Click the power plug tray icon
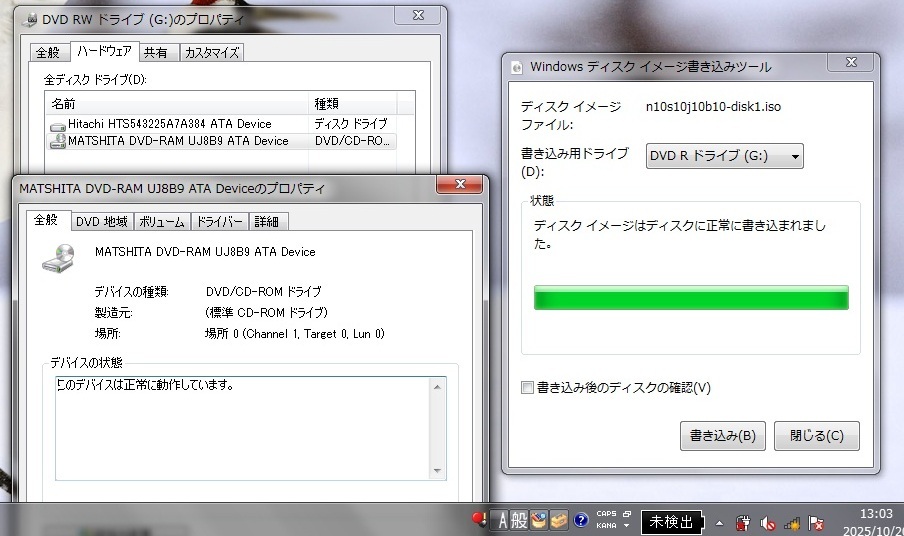Viewport: 904px width, 536px height. (x=743, y=523)
